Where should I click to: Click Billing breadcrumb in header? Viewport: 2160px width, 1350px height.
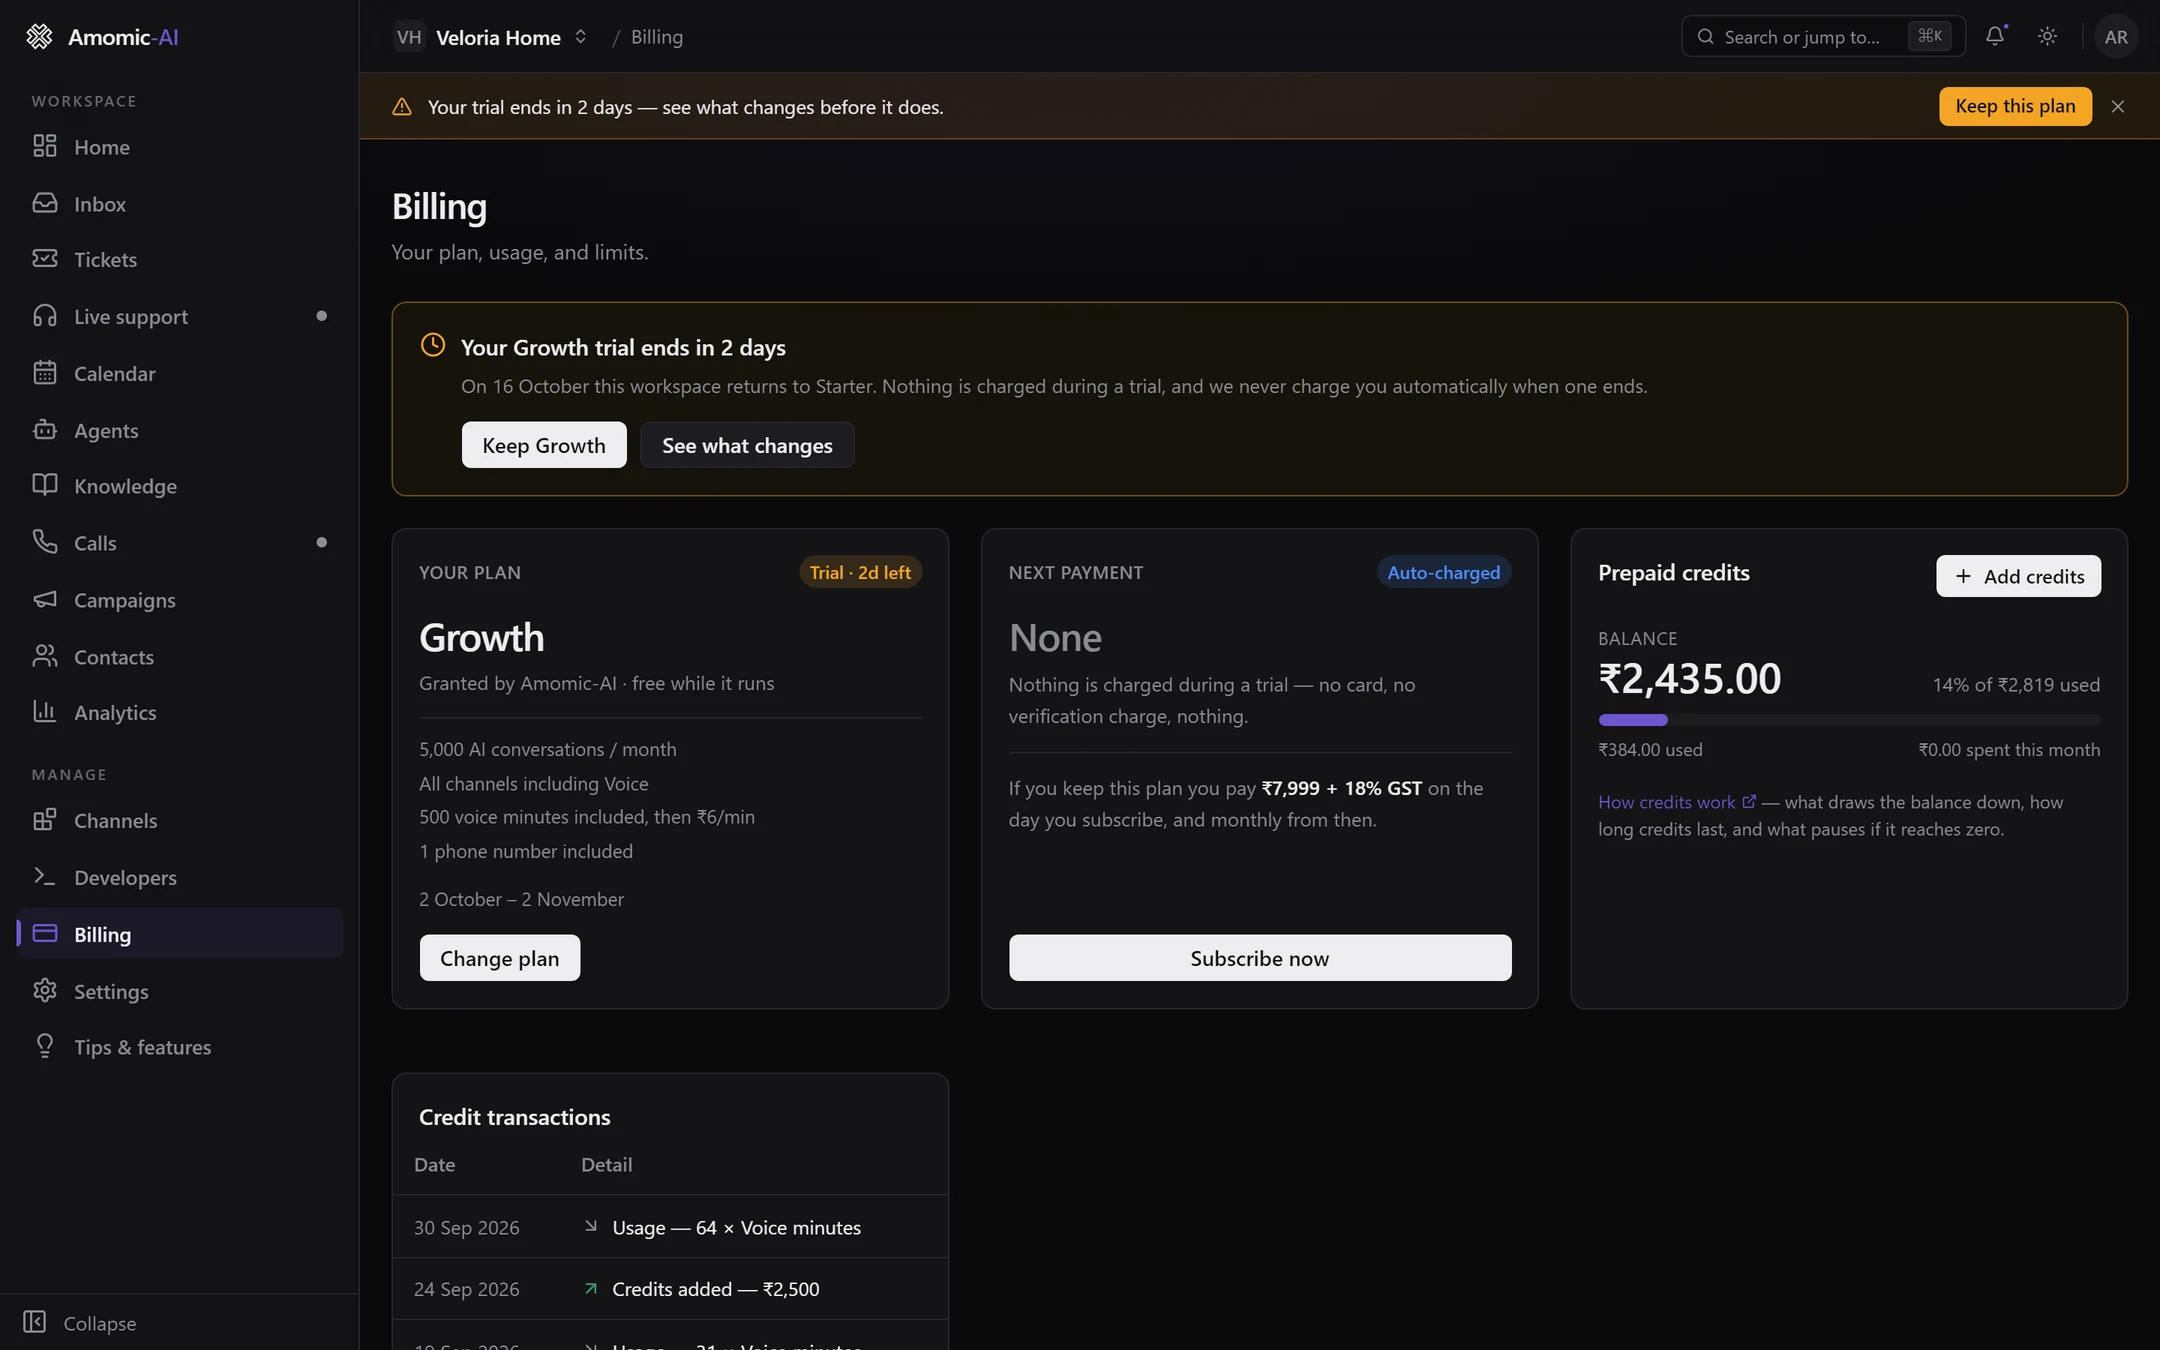[657, 37]
